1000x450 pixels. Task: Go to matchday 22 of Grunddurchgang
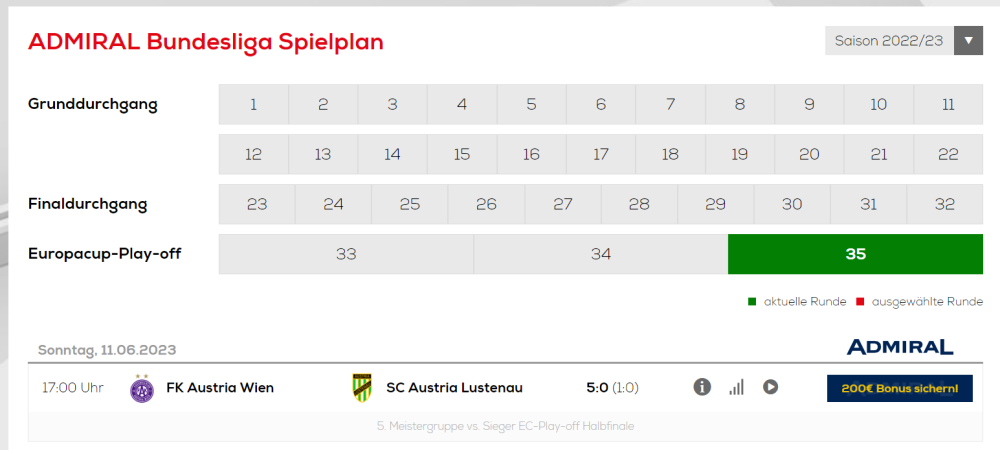(948, 154)
